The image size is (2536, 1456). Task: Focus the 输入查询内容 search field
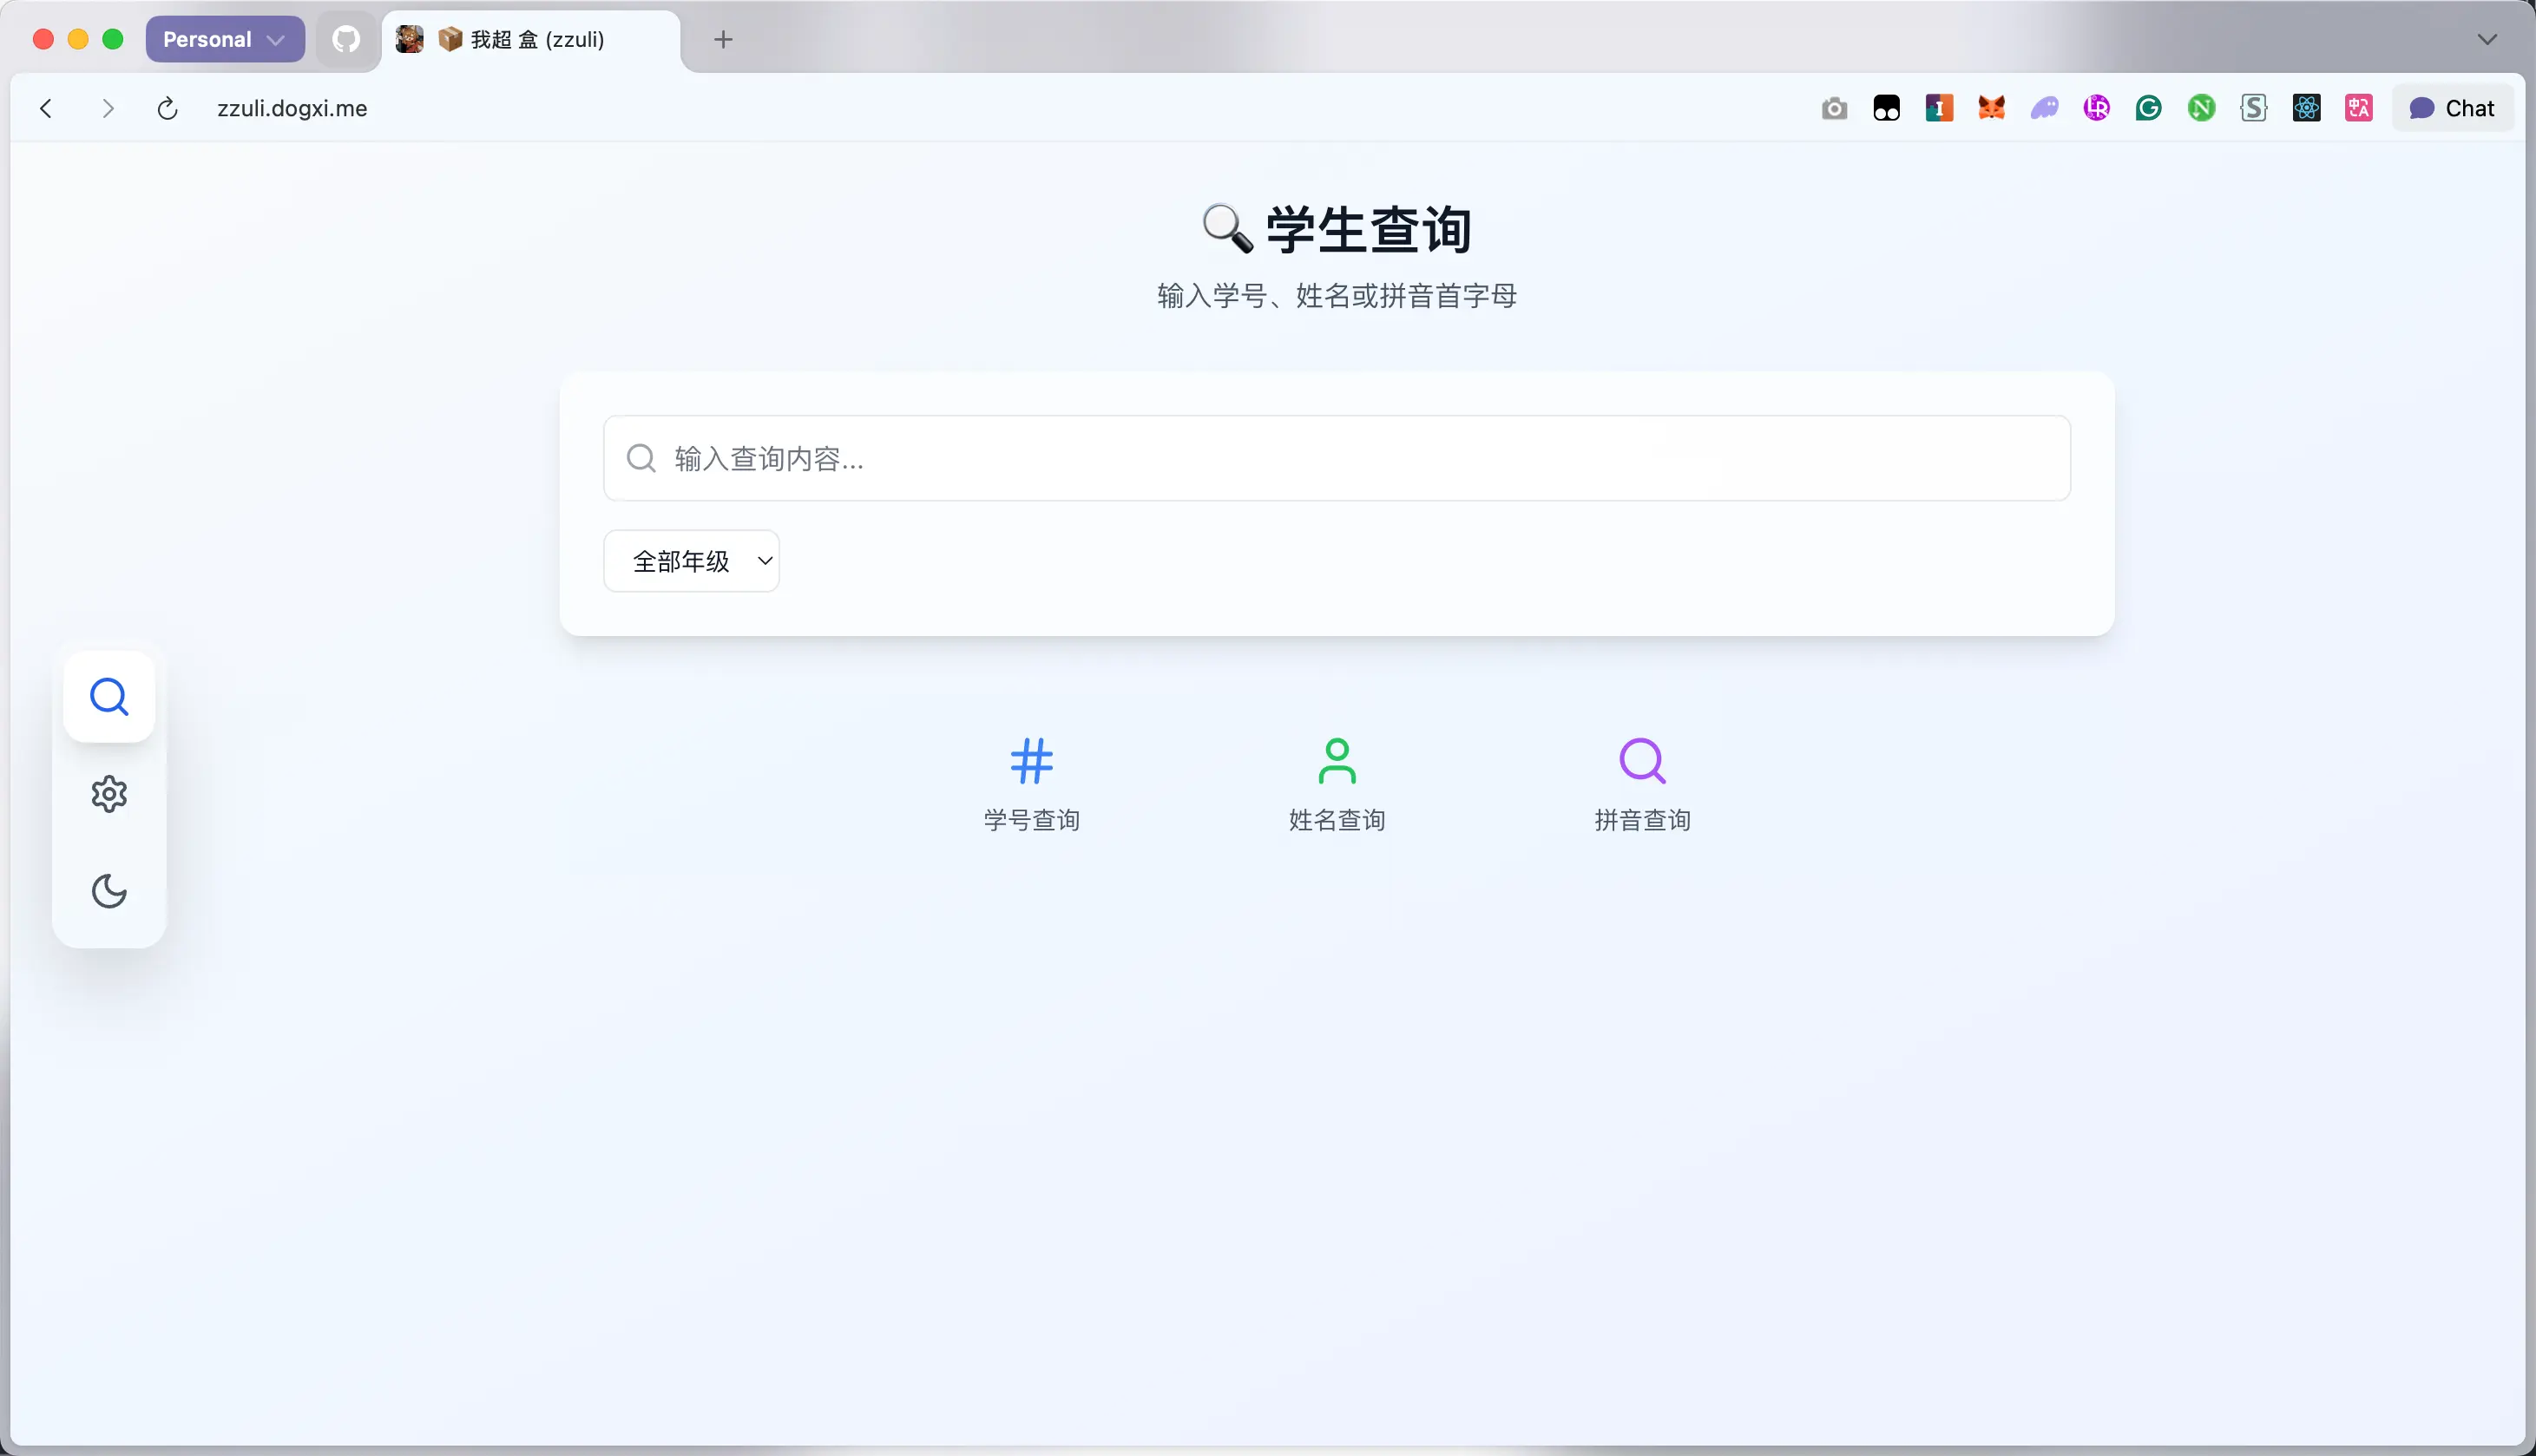tap(1336, 458)
